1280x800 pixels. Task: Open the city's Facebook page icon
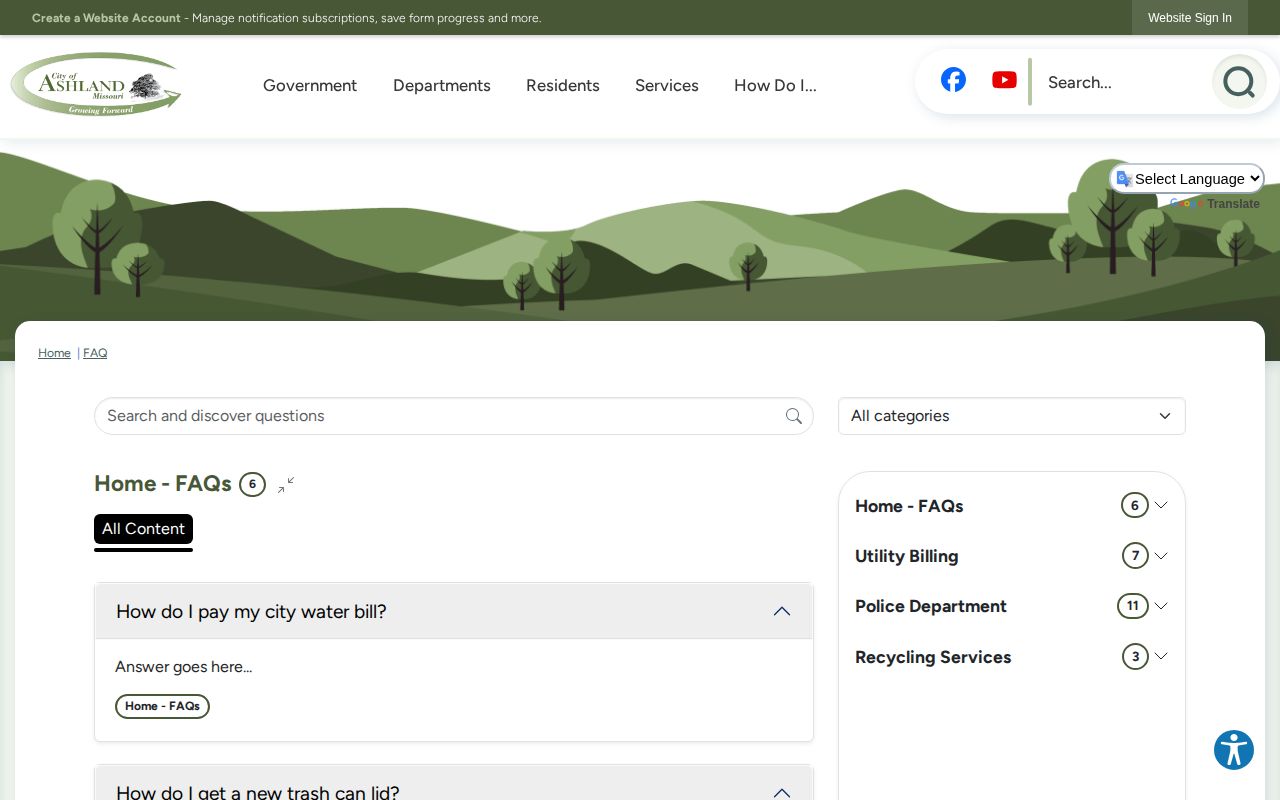tap(953, 80)
